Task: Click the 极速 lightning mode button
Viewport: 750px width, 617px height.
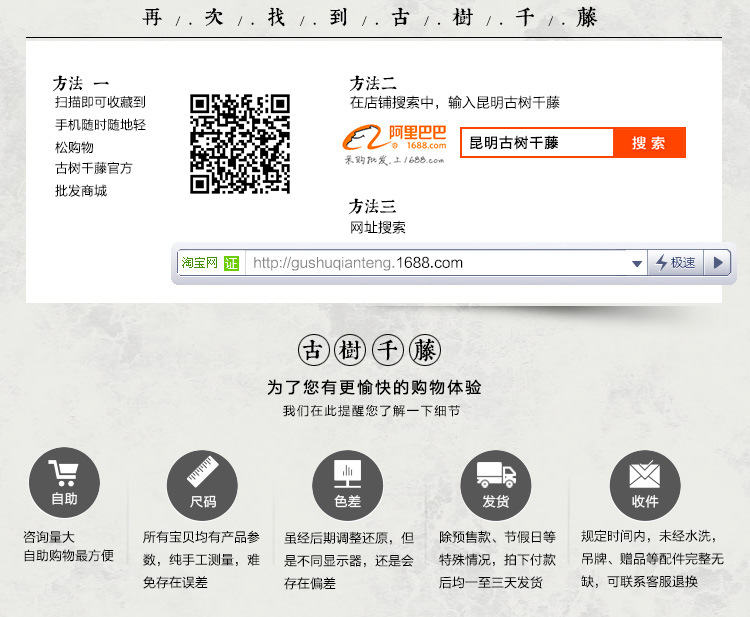Action: [x=675, y=263]
